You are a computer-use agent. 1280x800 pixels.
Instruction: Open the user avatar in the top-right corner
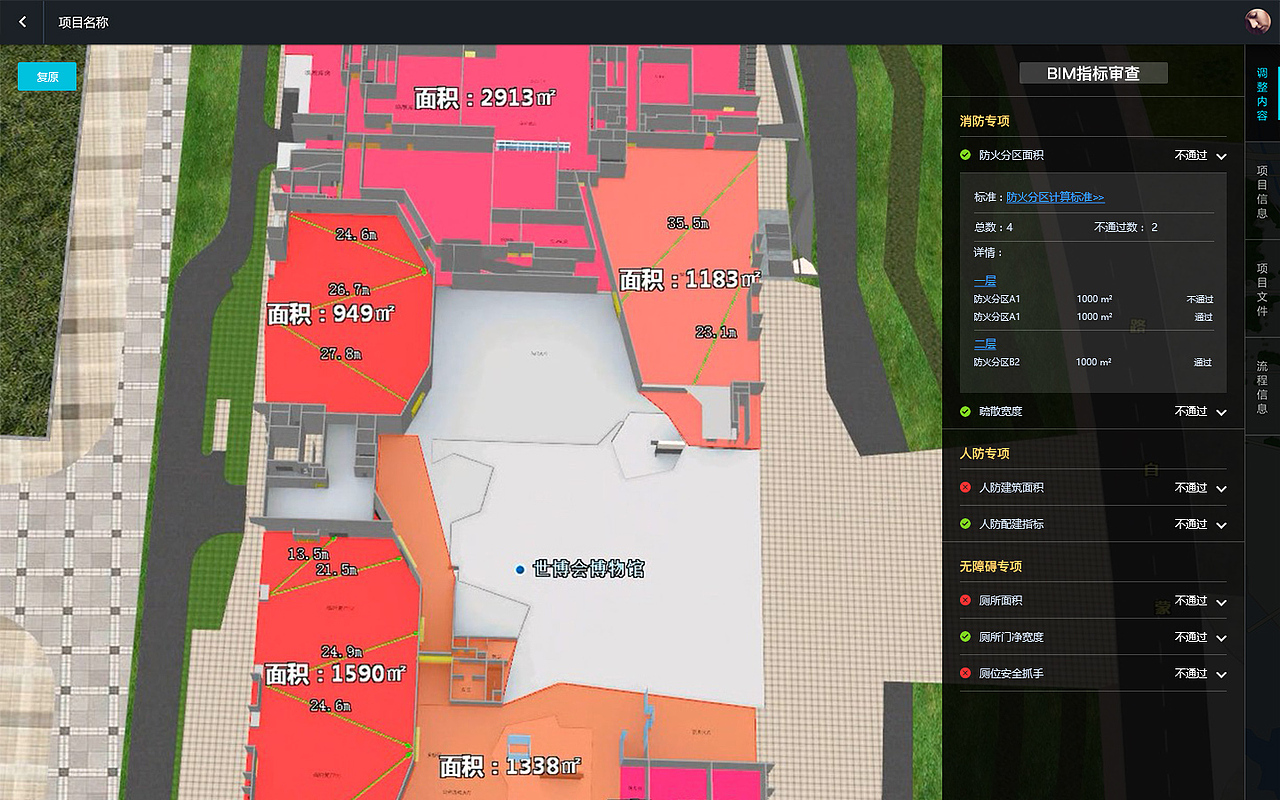coord(1257,21)
